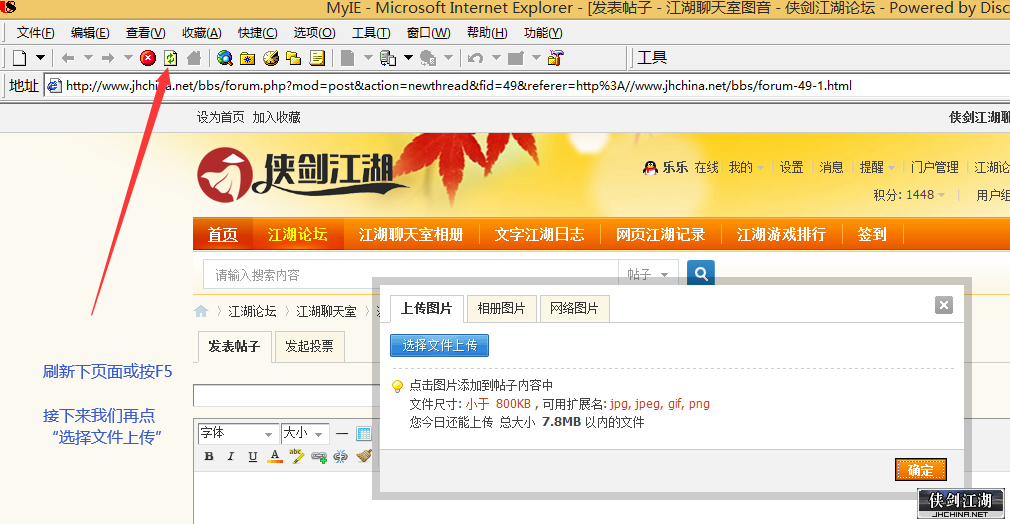Click the 江湖聊天室 breadcrumb link
This screenshot has height=524, width=1010.
[326, 312]
